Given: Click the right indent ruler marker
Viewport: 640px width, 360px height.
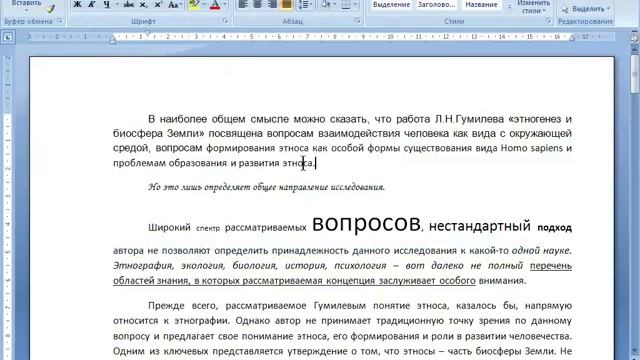Looking at the screenshot, I should tap(571, 38).
